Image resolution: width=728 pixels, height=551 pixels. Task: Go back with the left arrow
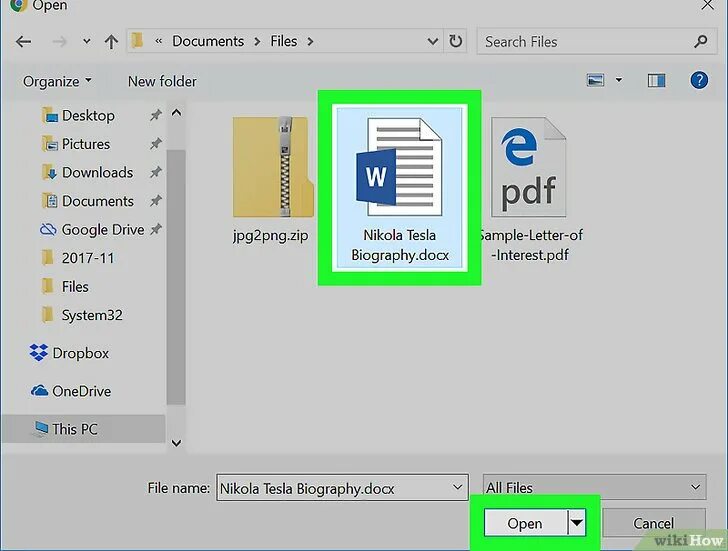[x=24, y=42]
